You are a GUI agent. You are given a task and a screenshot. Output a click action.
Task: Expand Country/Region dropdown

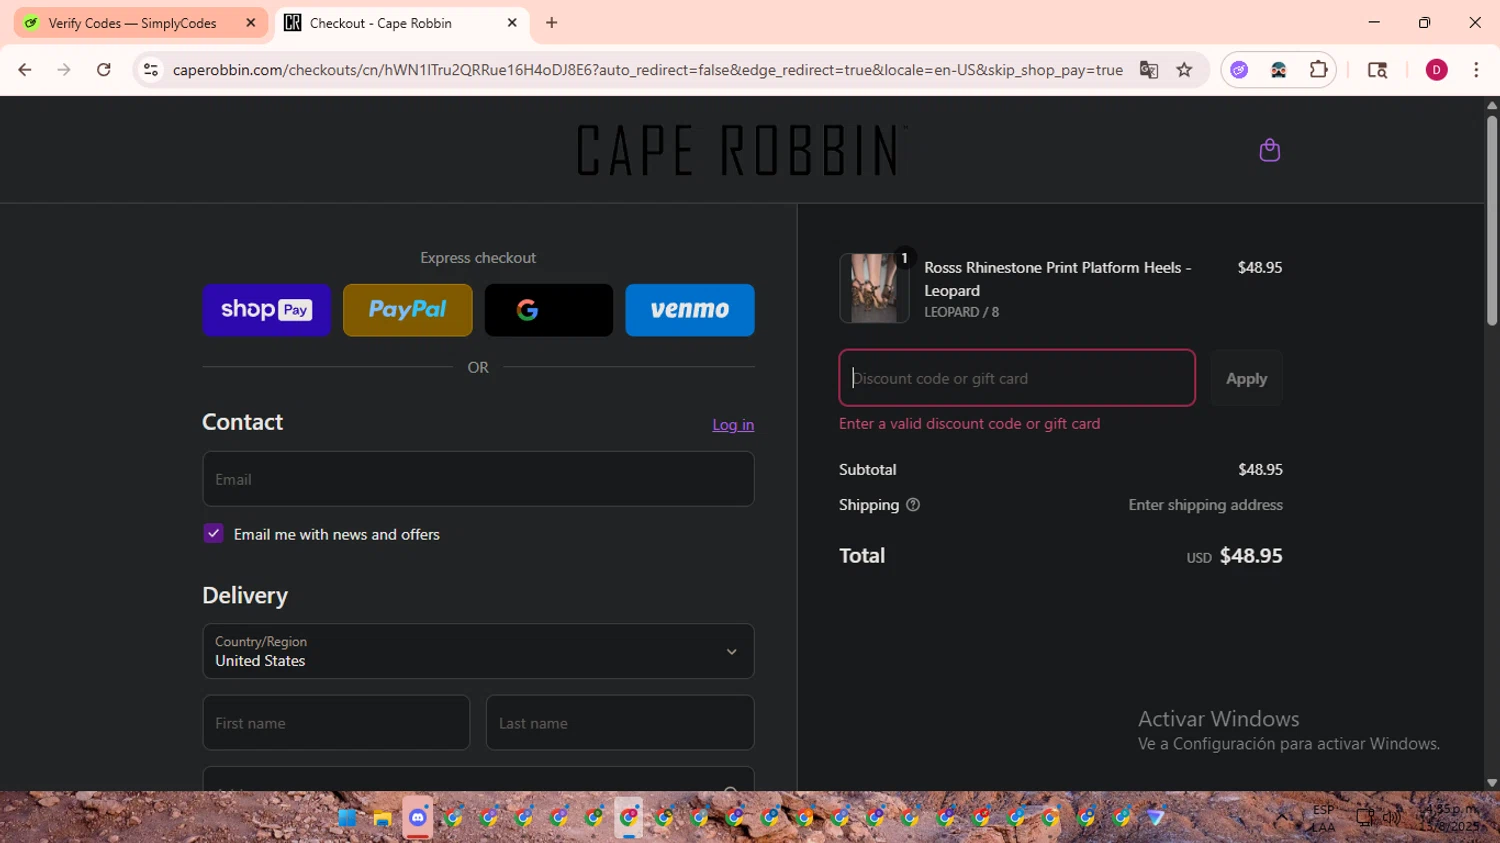tap(478, 651)
